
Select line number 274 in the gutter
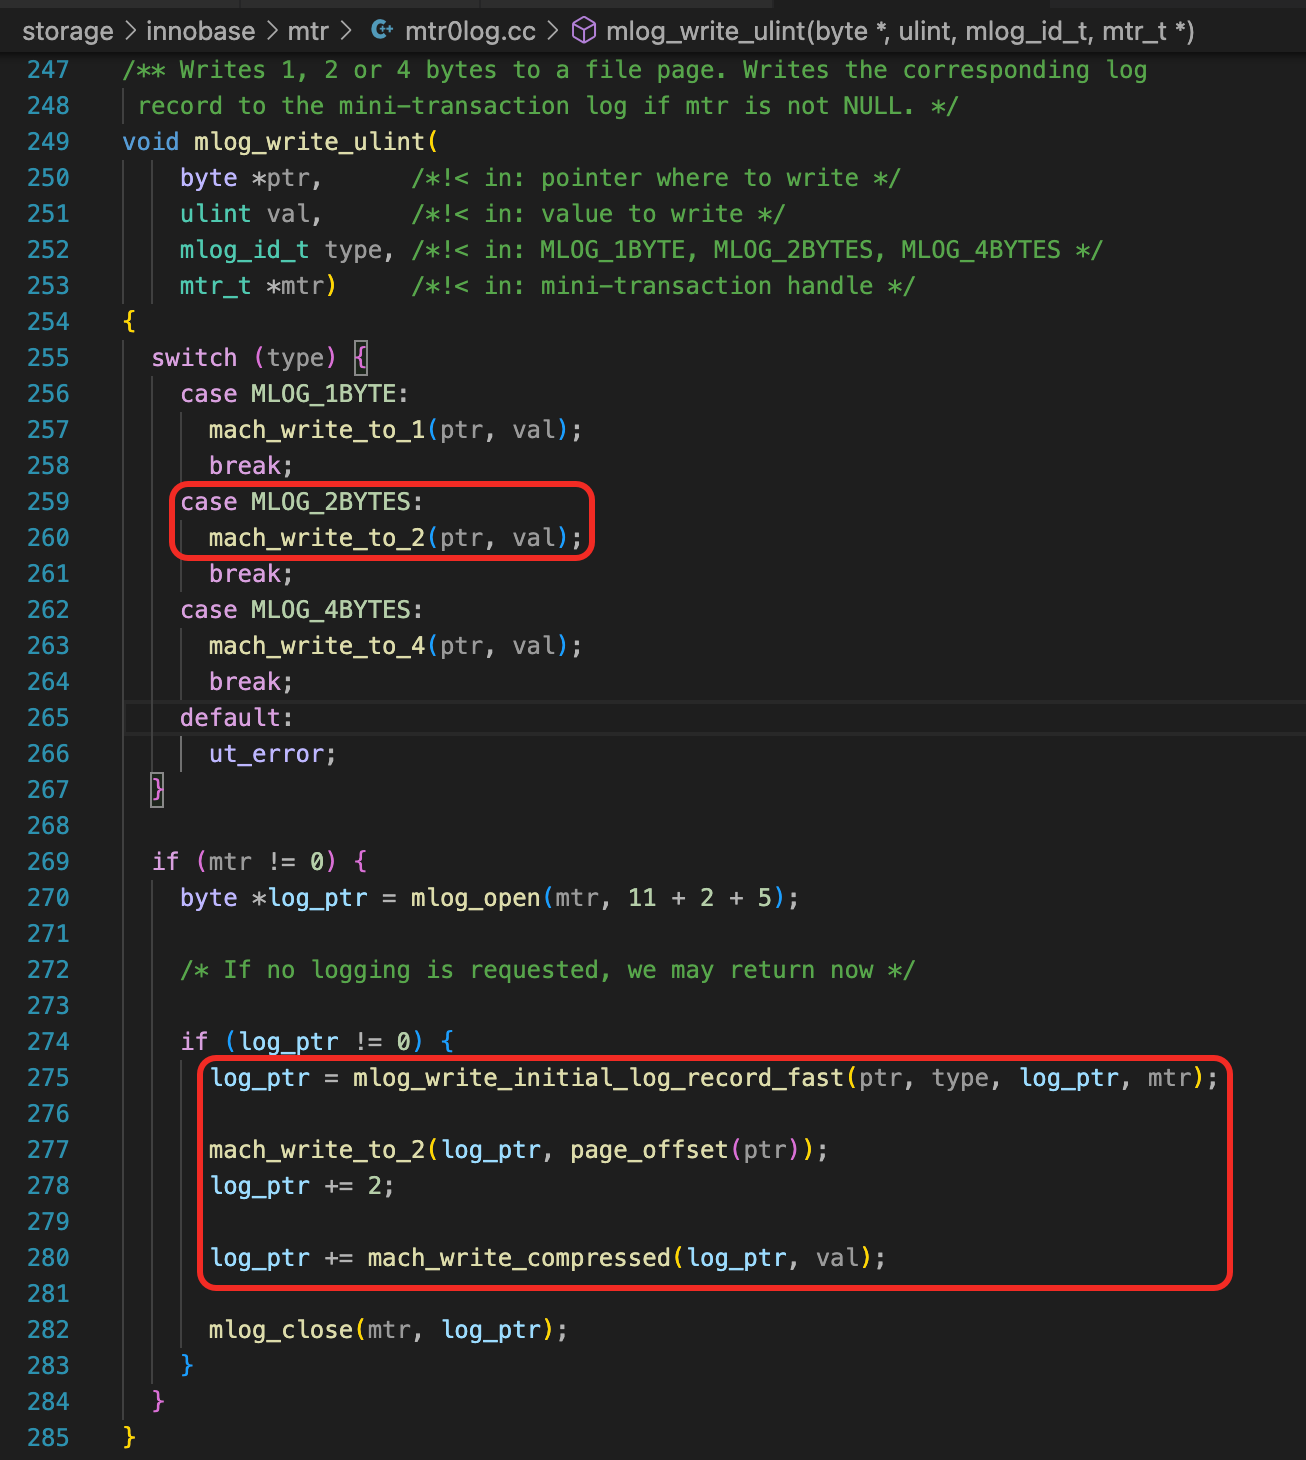click(x=48, y=1042)
